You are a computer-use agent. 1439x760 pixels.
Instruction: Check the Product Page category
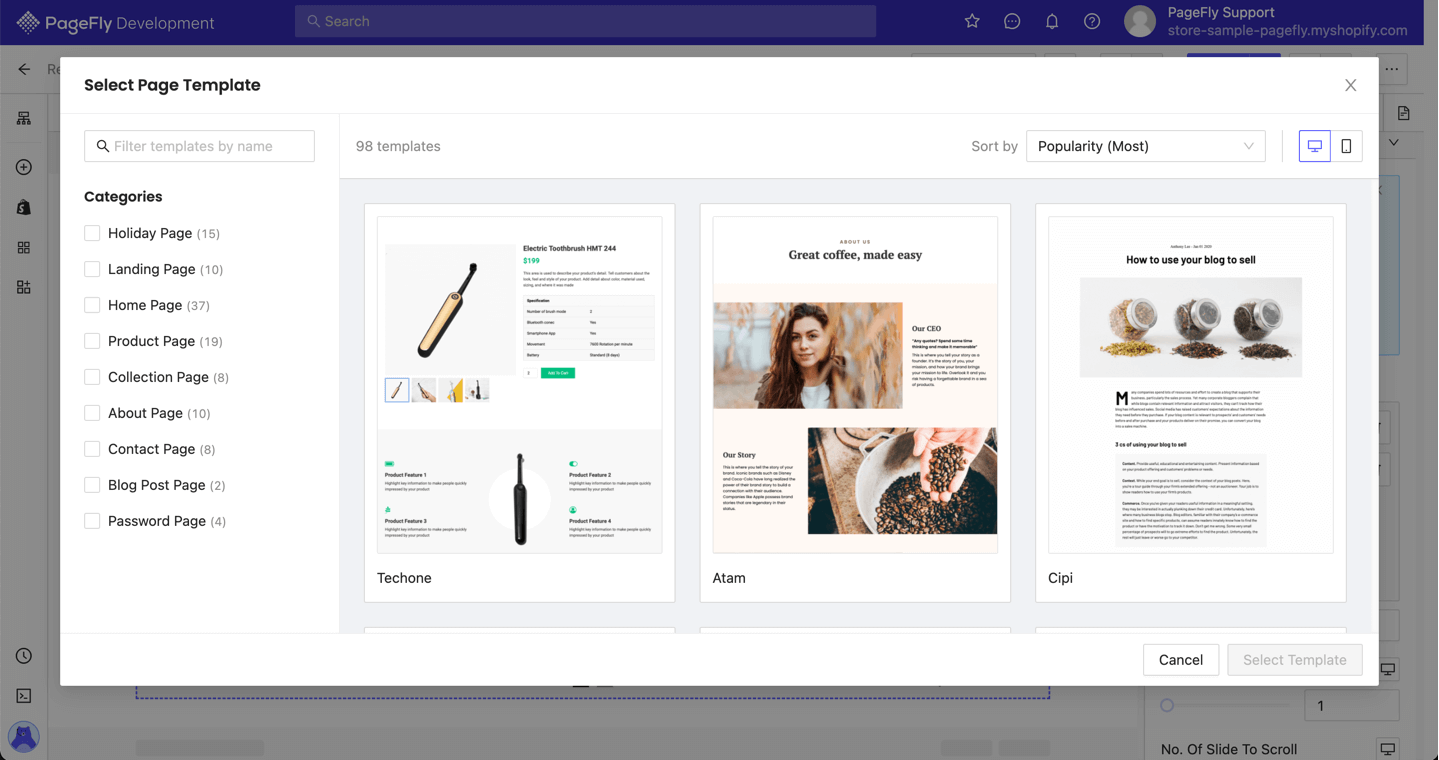coord(92,341)
